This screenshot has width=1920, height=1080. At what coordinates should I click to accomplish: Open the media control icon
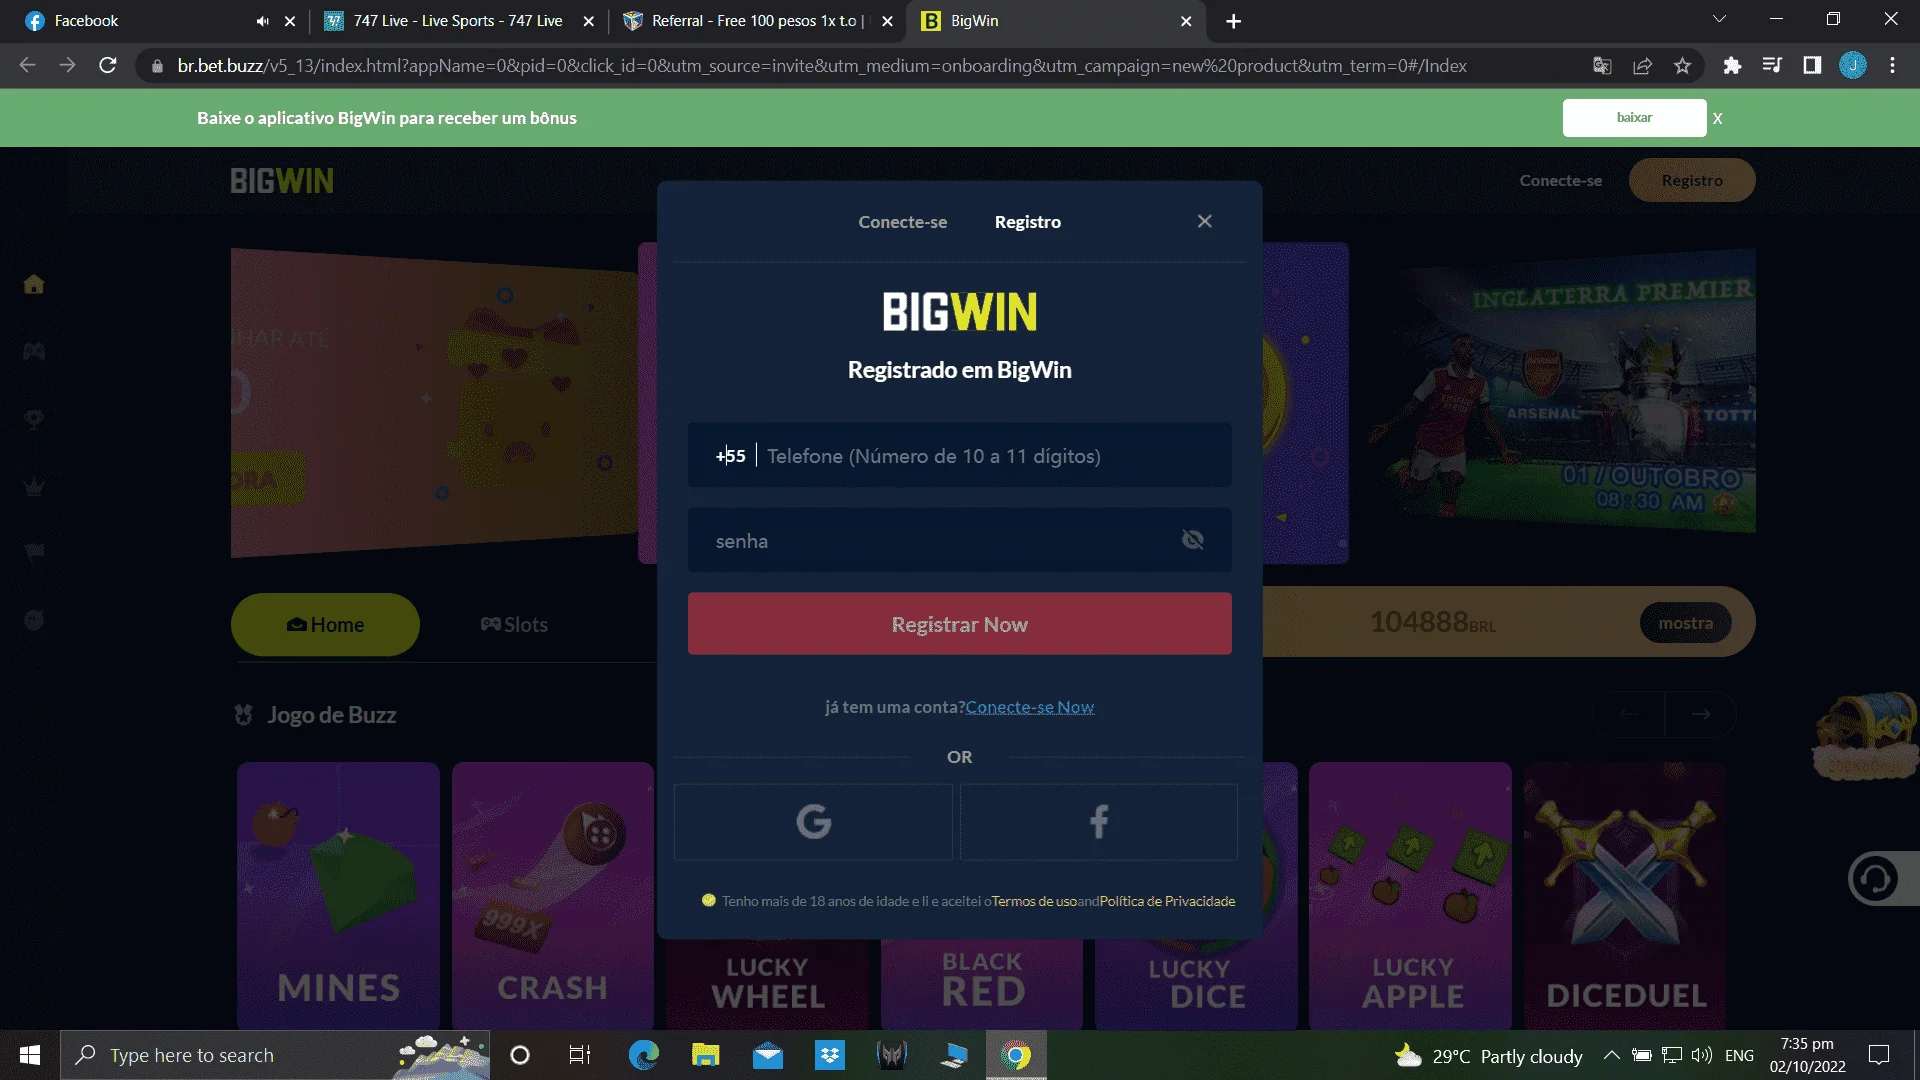coord(1772,66)
